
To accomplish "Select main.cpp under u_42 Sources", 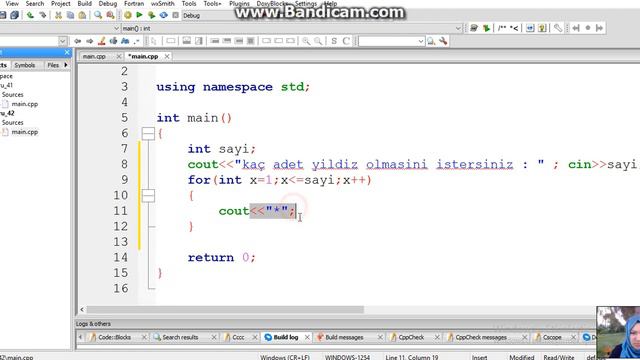I will point(24,132).
